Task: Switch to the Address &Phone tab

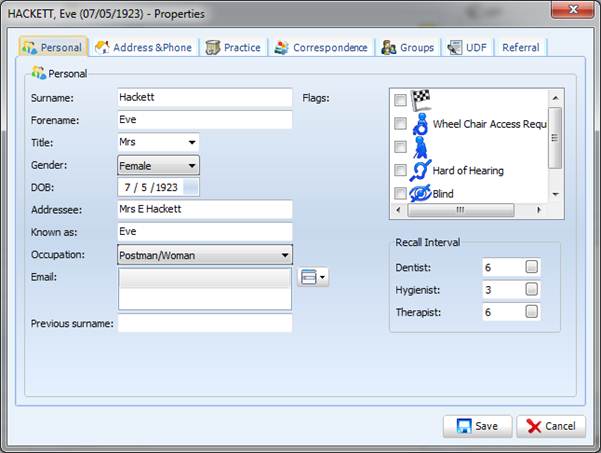Action: [146, 48]
